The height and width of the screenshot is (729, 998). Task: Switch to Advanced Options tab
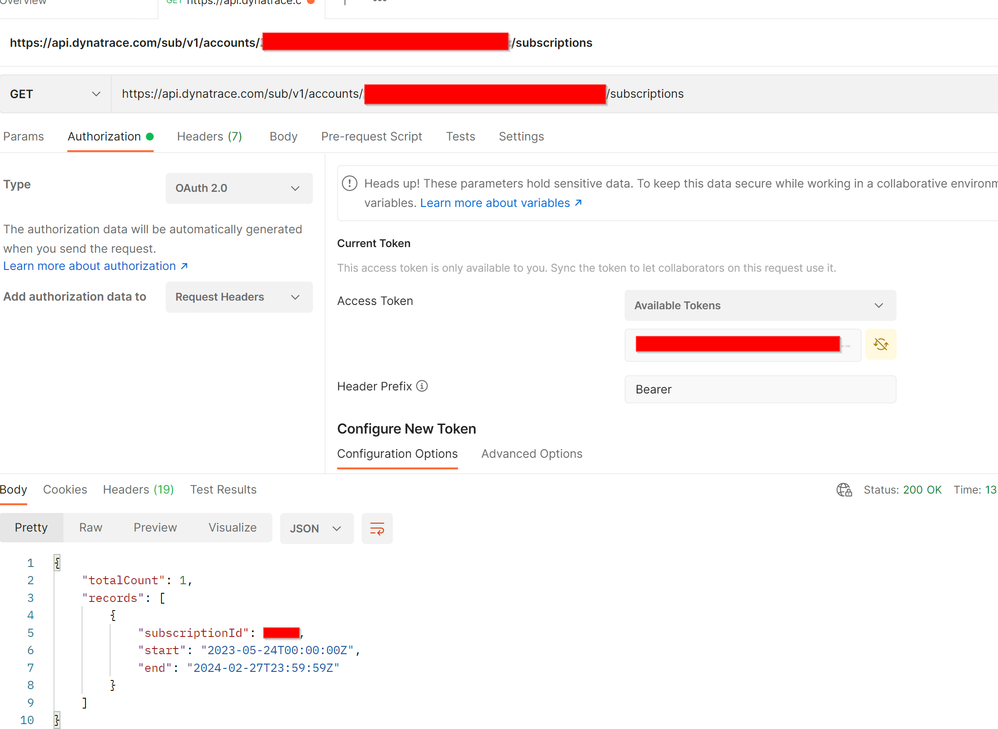531,454
